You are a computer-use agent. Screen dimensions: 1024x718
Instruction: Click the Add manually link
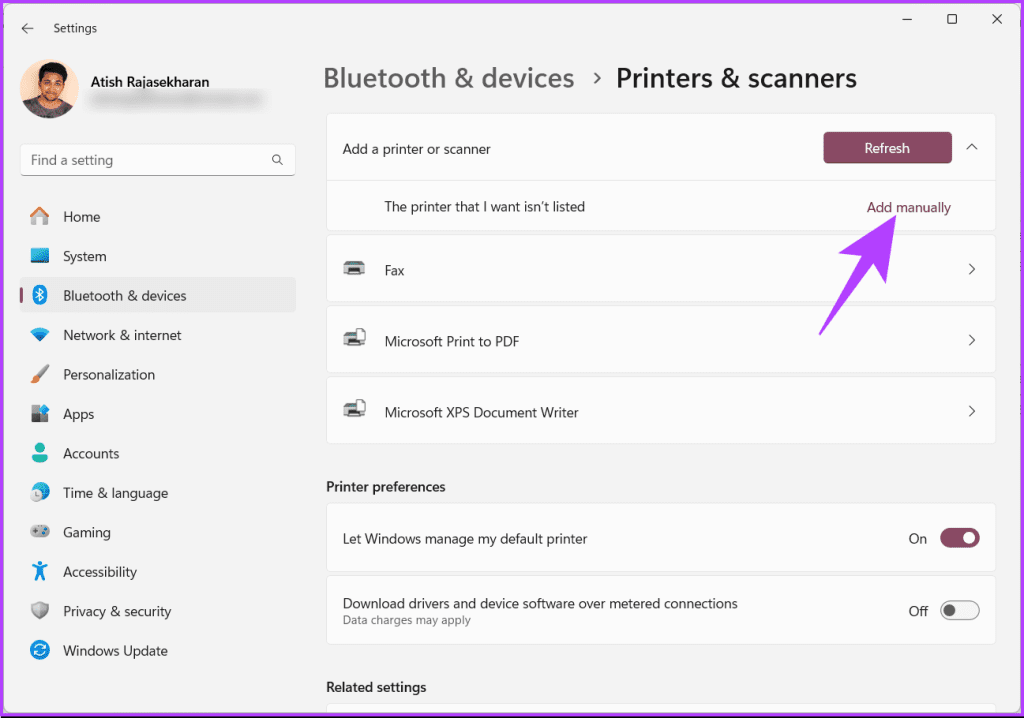(x=908, y=207)
